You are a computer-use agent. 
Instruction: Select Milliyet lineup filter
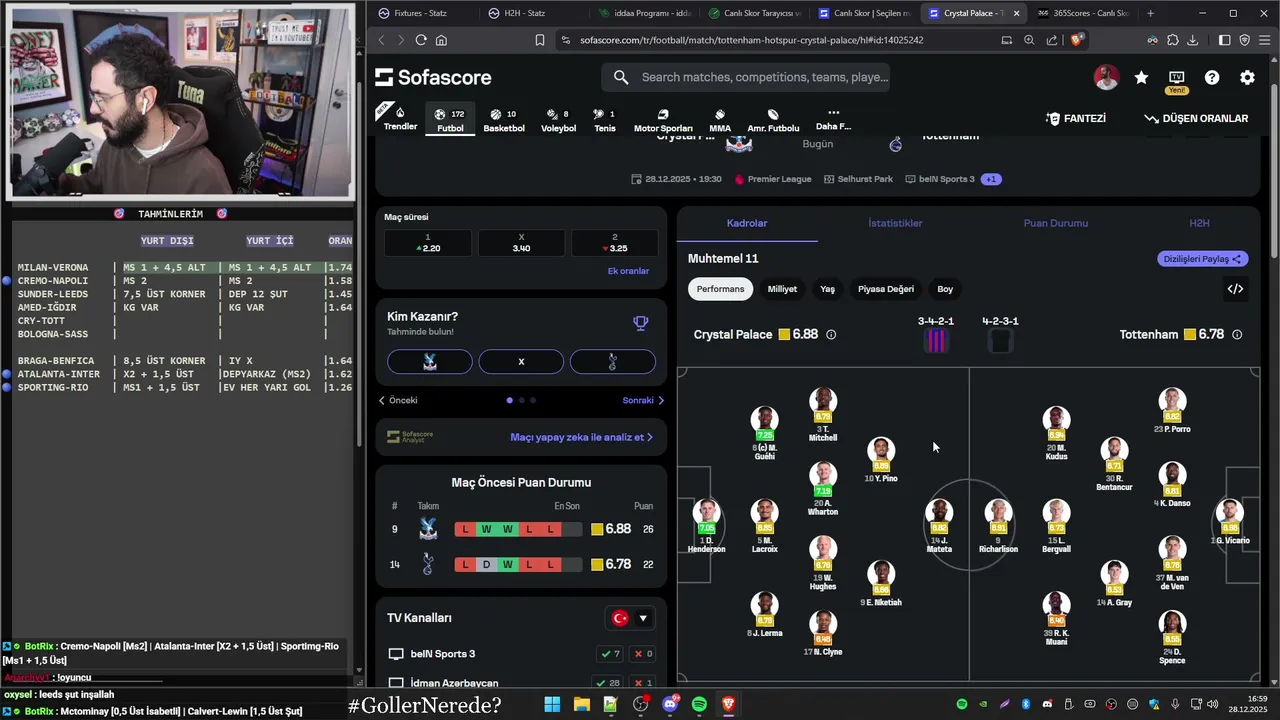click(x=782, y=289)
